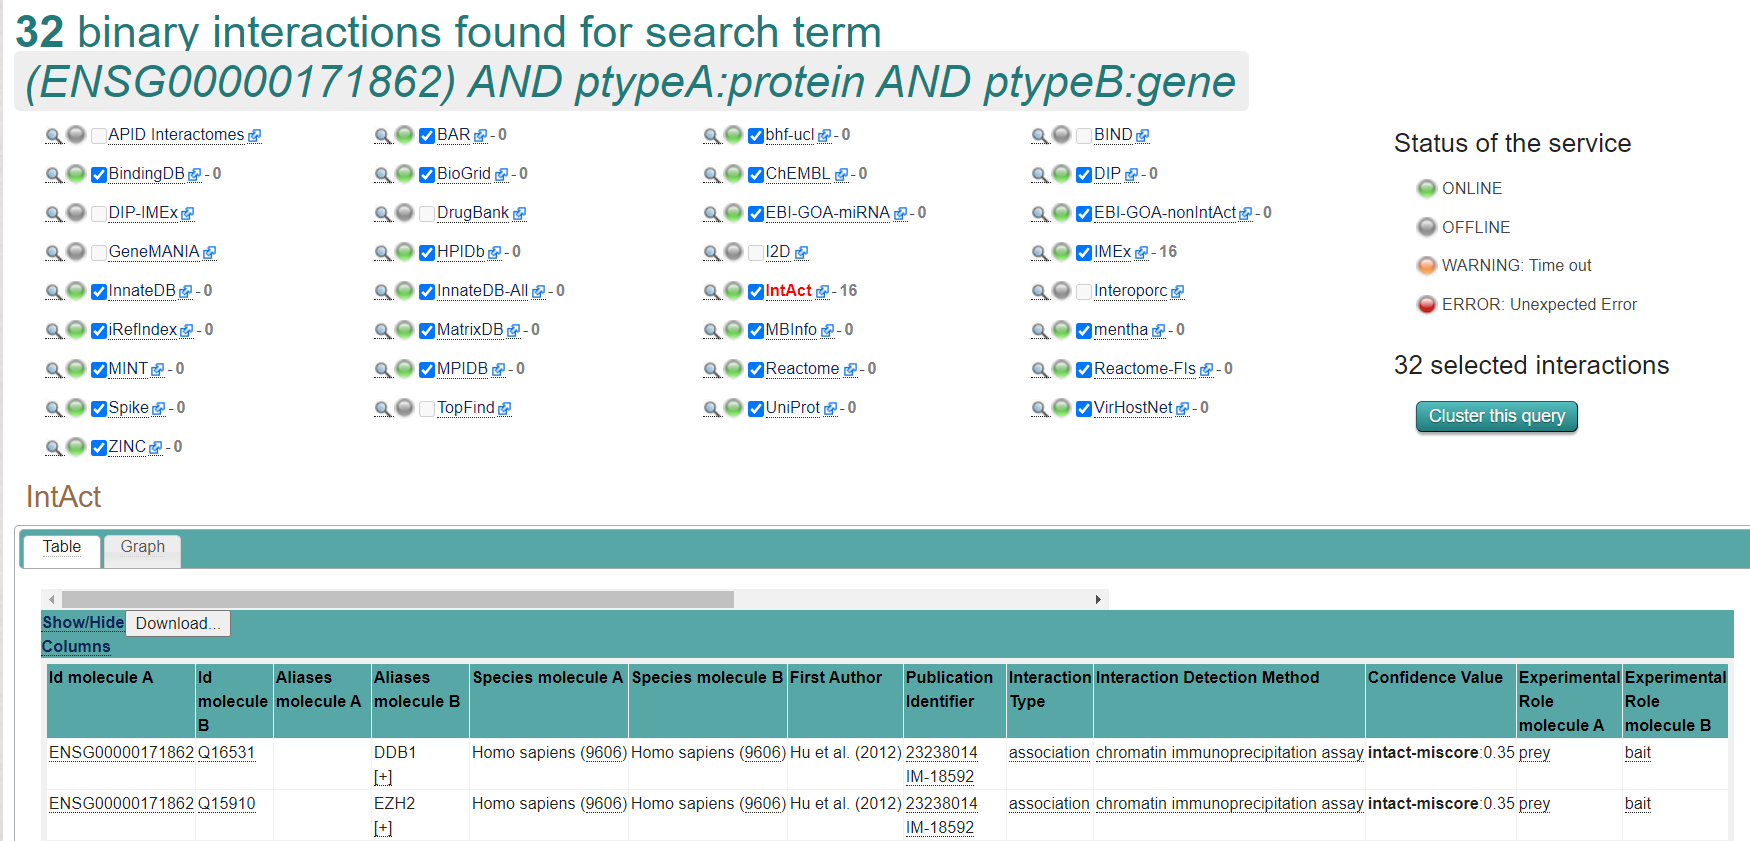
Task: Click the green status icon beside BindingDB
Action: tap(76, 173)
